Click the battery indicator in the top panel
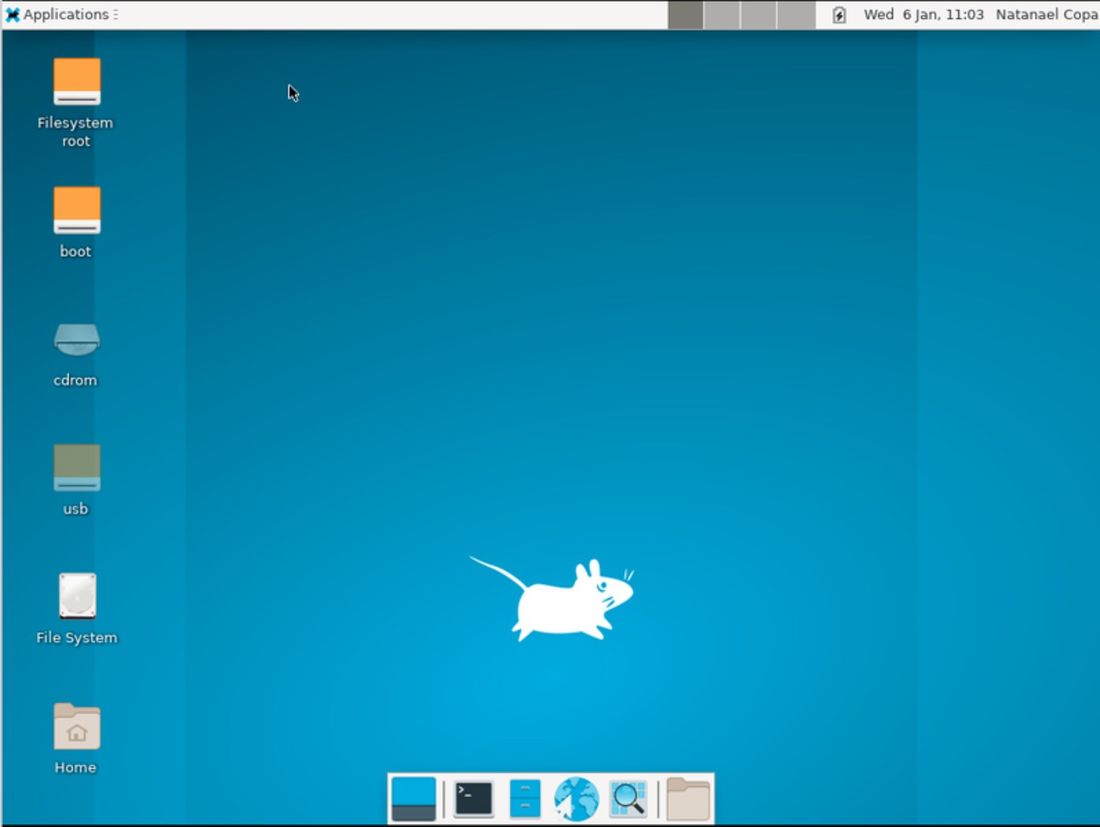Screen dimensions: 1100x827 (838, 14)
